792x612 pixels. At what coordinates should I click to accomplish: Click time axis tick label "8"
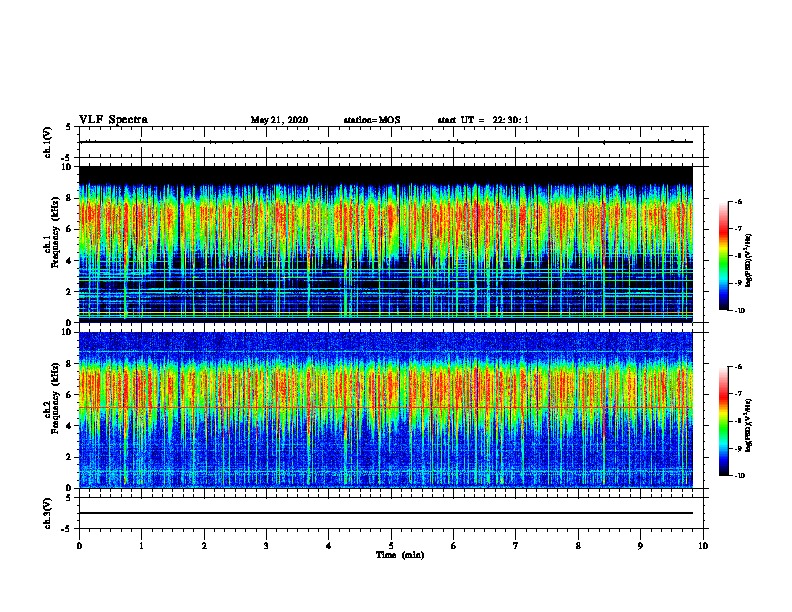coord(578,546)
